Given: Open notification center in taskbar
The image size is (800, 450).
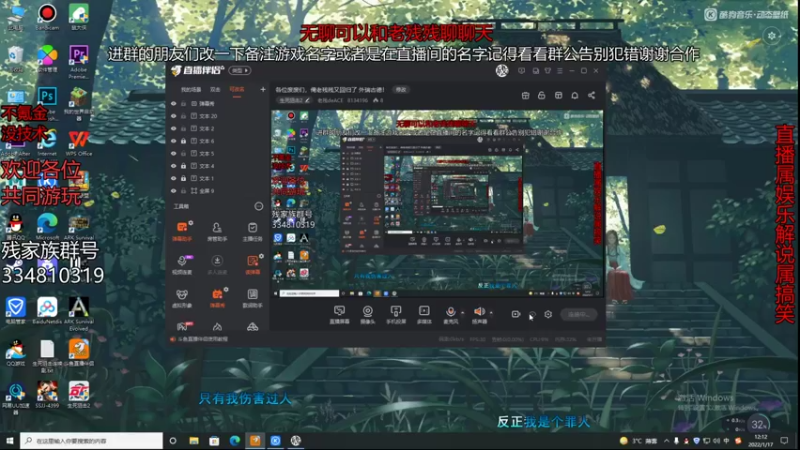Looking at the screenshot, I should point(784,440).
